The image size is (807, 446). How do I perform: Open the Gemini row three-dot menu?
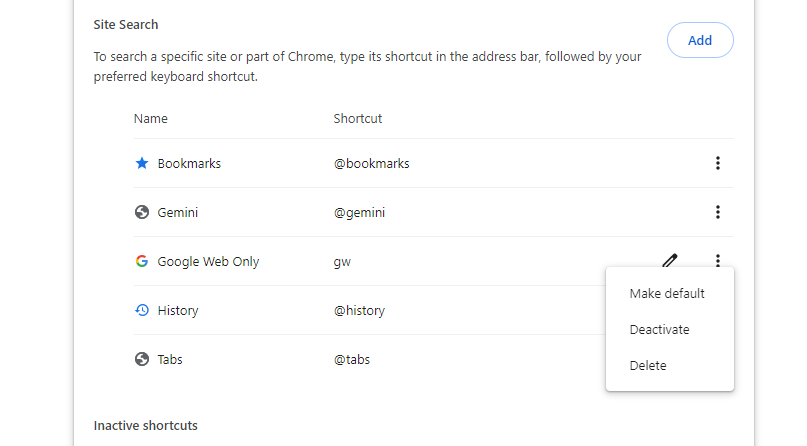pyautogui.click(x=717, y=212)
